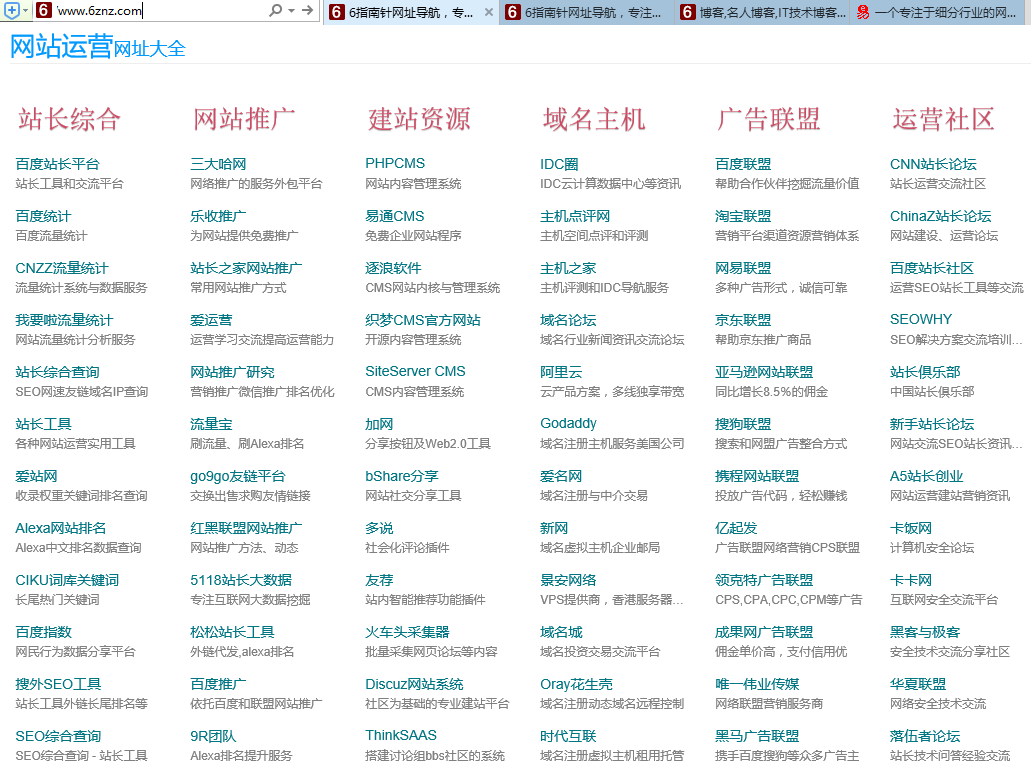
Task: Open the 百度联盟 link
Action: [743, 164]
